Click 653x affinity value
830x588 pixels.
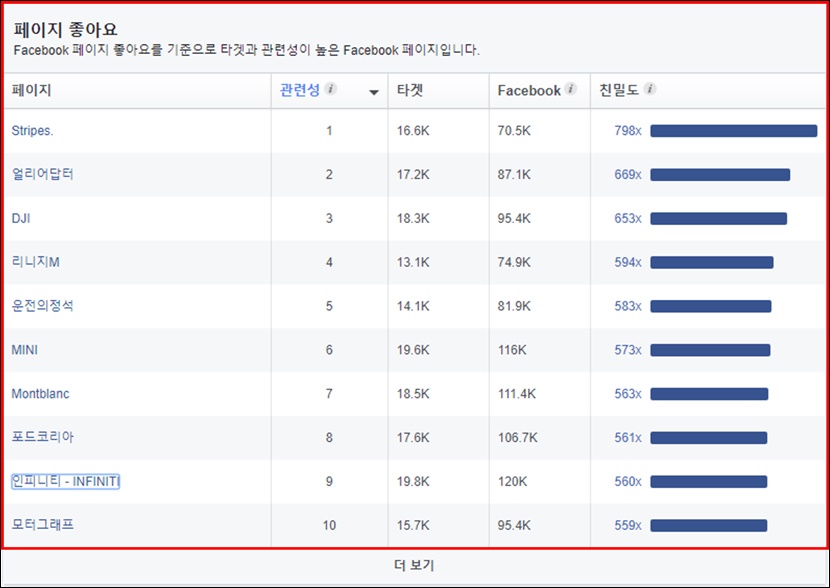628,219
